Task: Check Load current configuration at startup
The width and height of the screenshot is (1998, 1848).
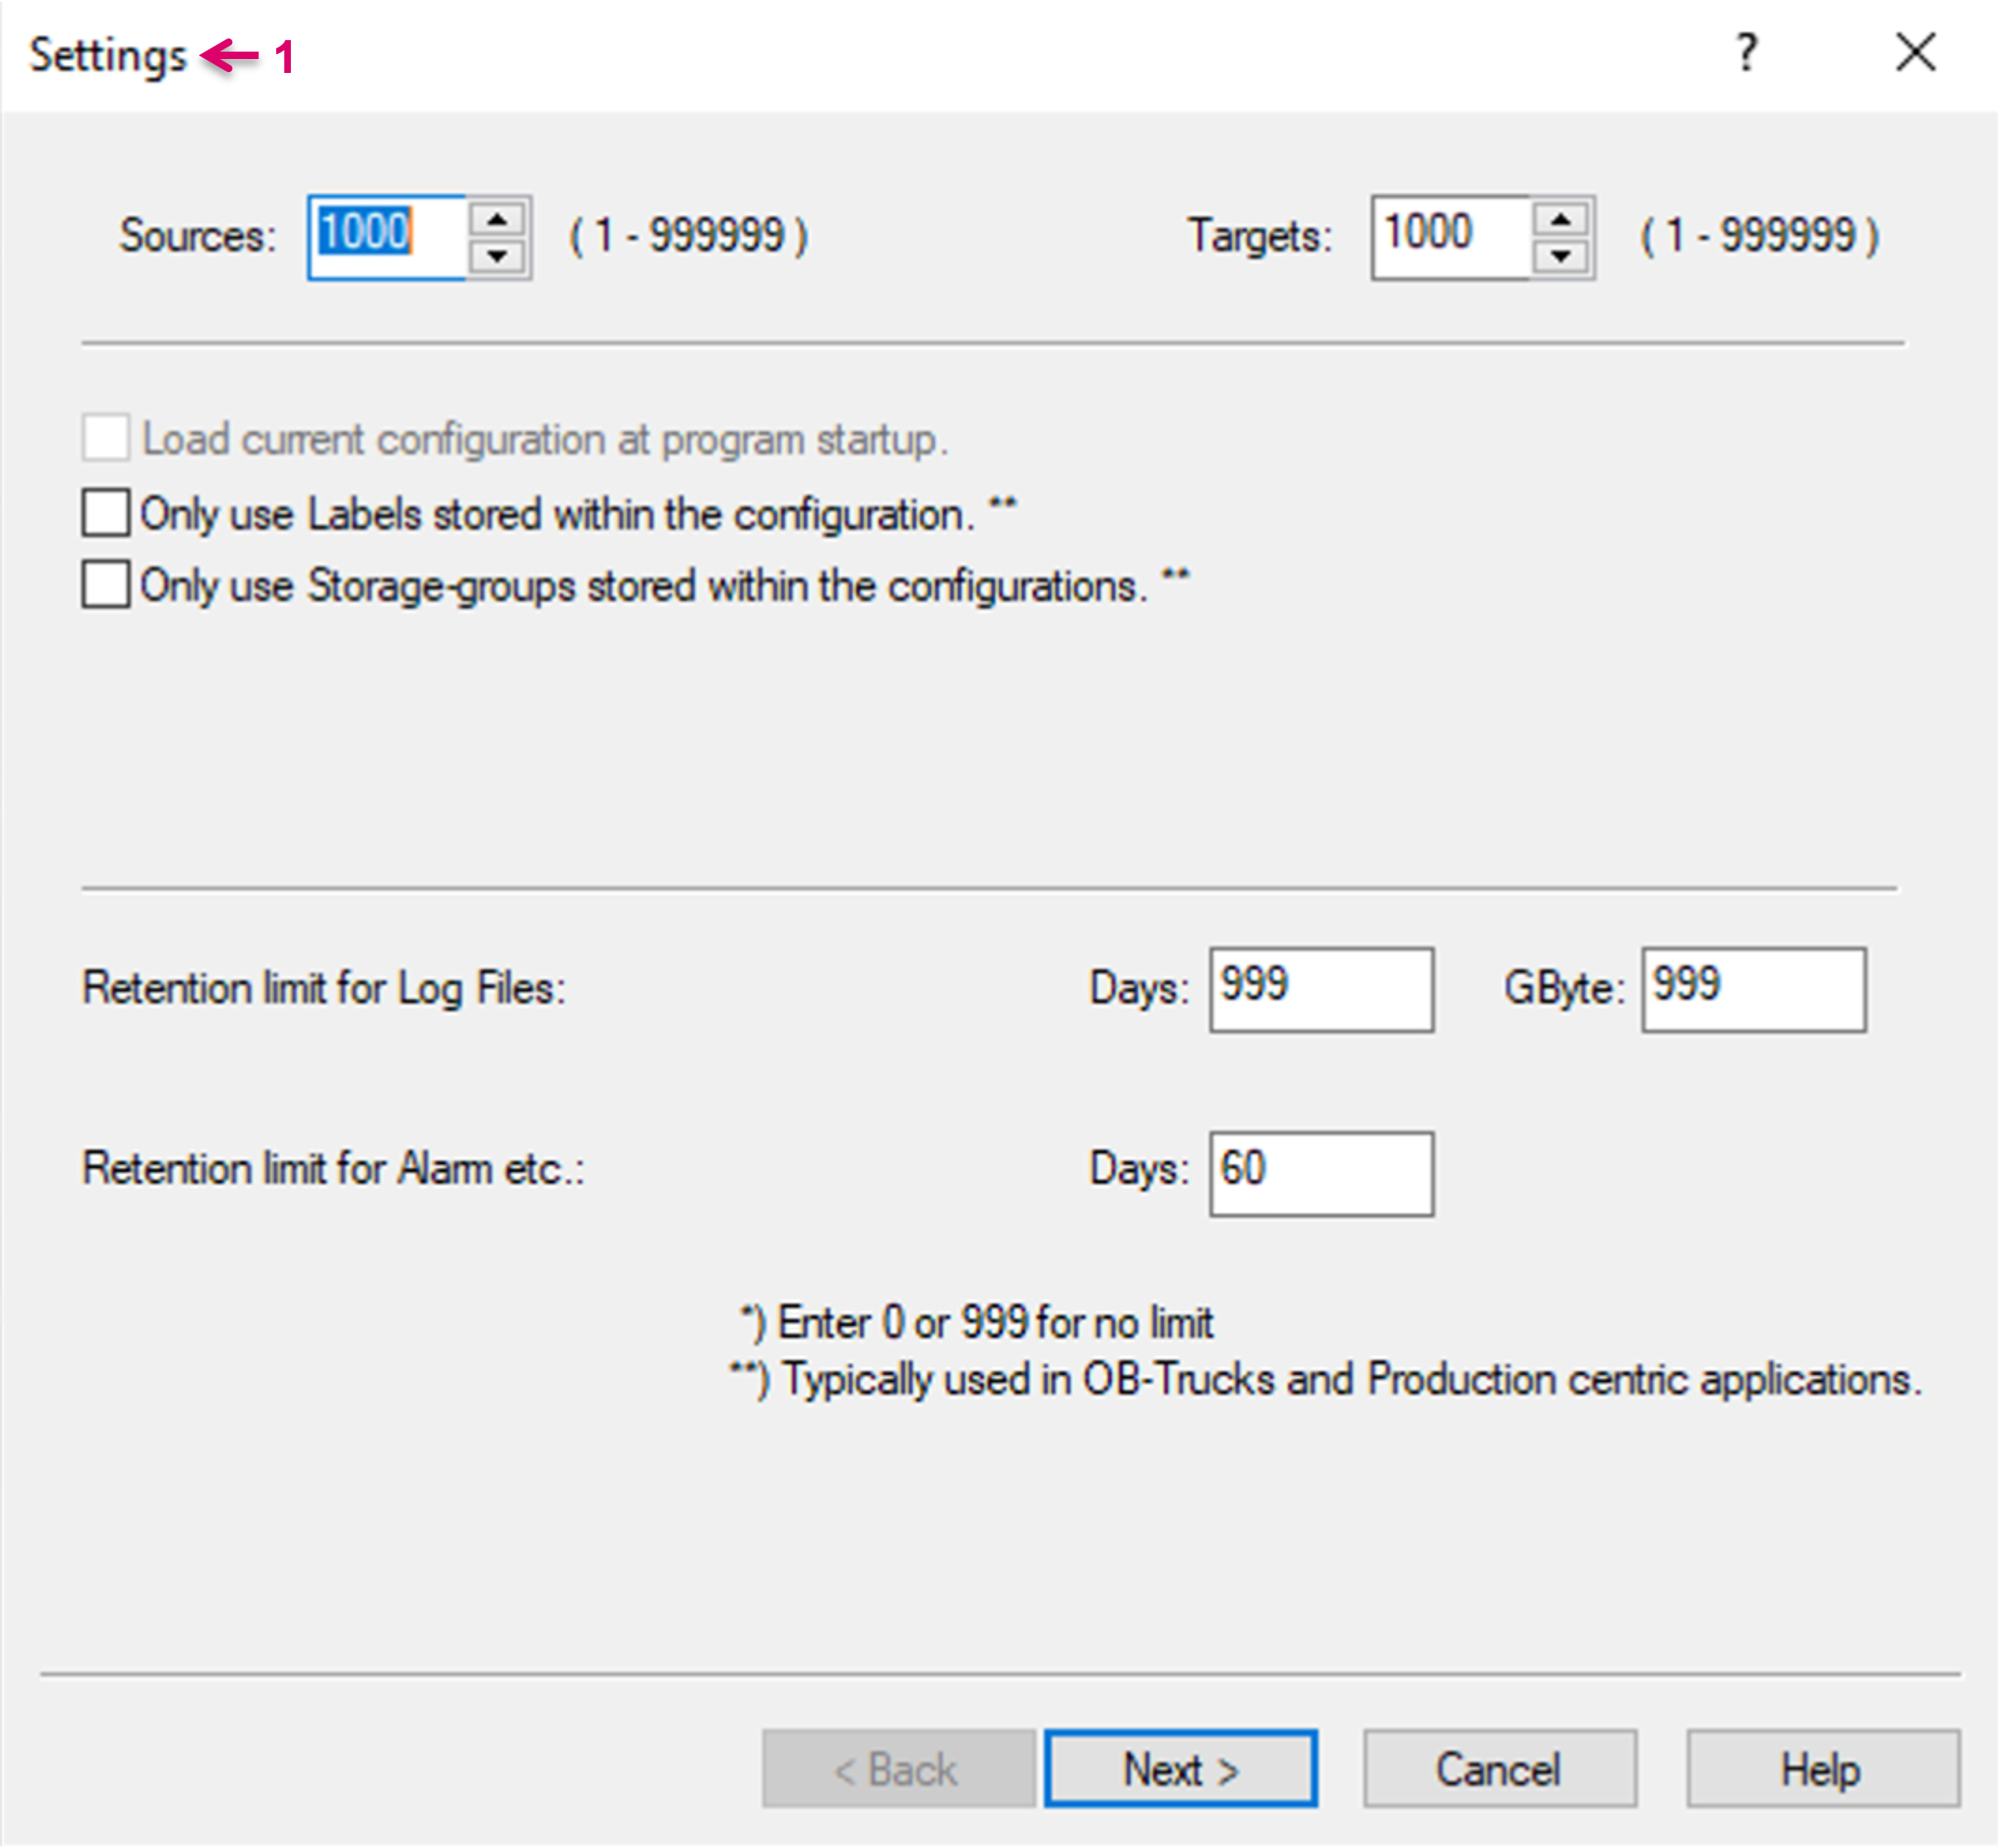Action: tap(105, 438)
